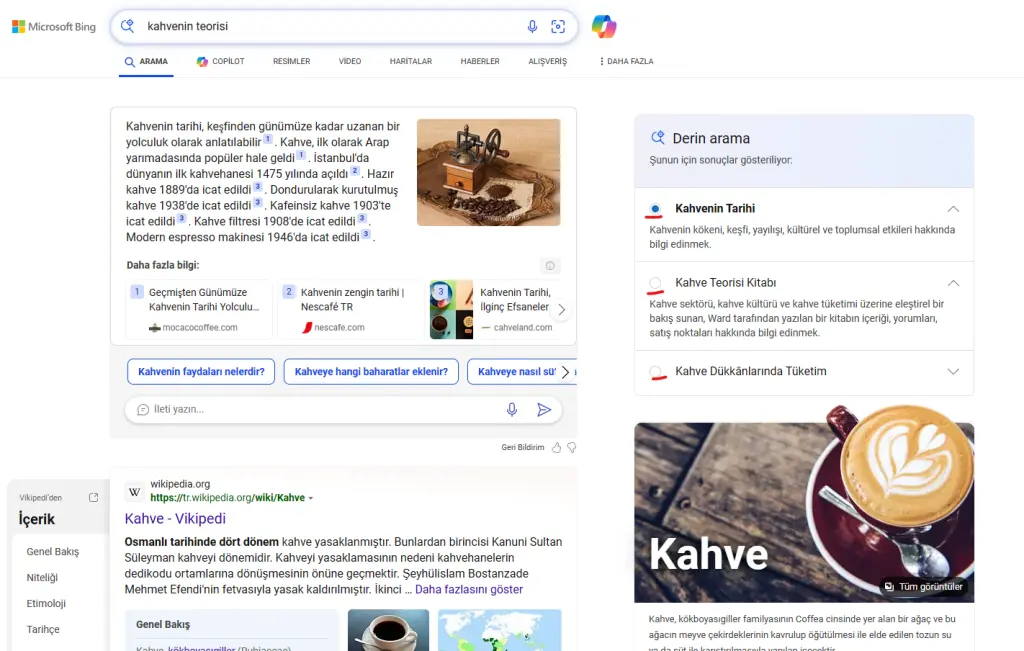Give thumbs down feedback
The height and width of the screenshot is (651, 1024).
571,447
